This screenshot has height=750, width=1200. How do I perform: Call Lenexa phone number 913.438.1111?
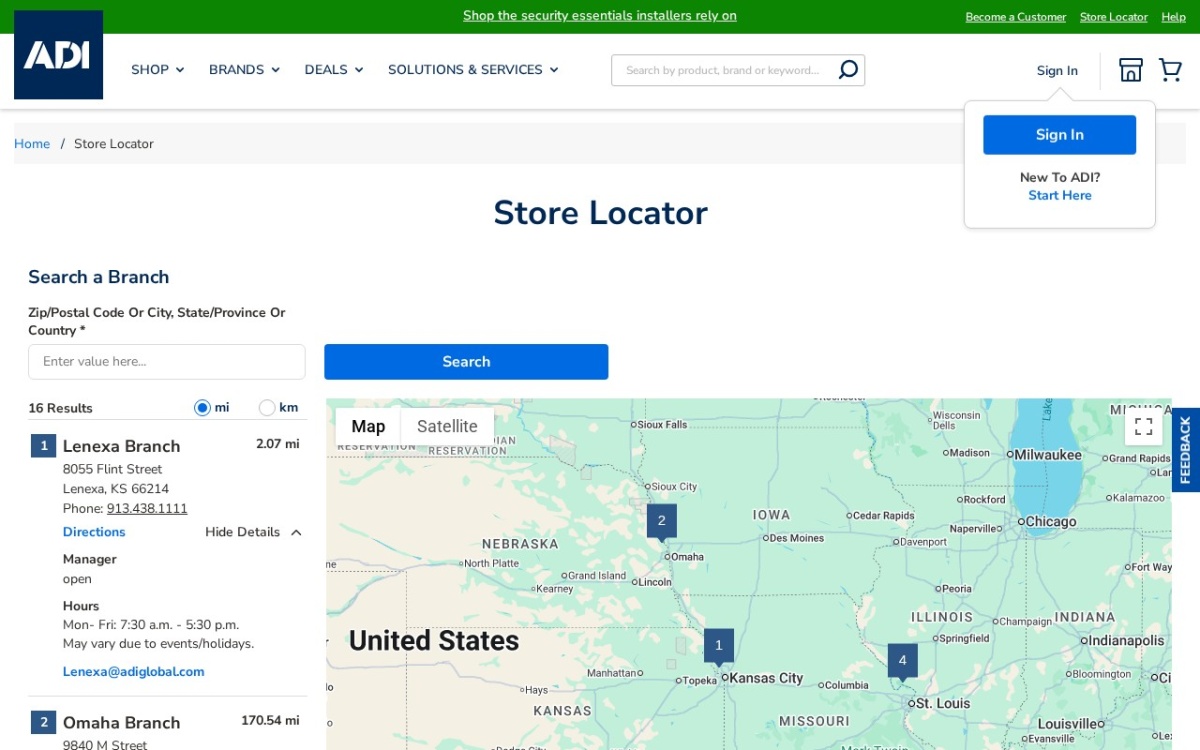(x=147, y=509)
